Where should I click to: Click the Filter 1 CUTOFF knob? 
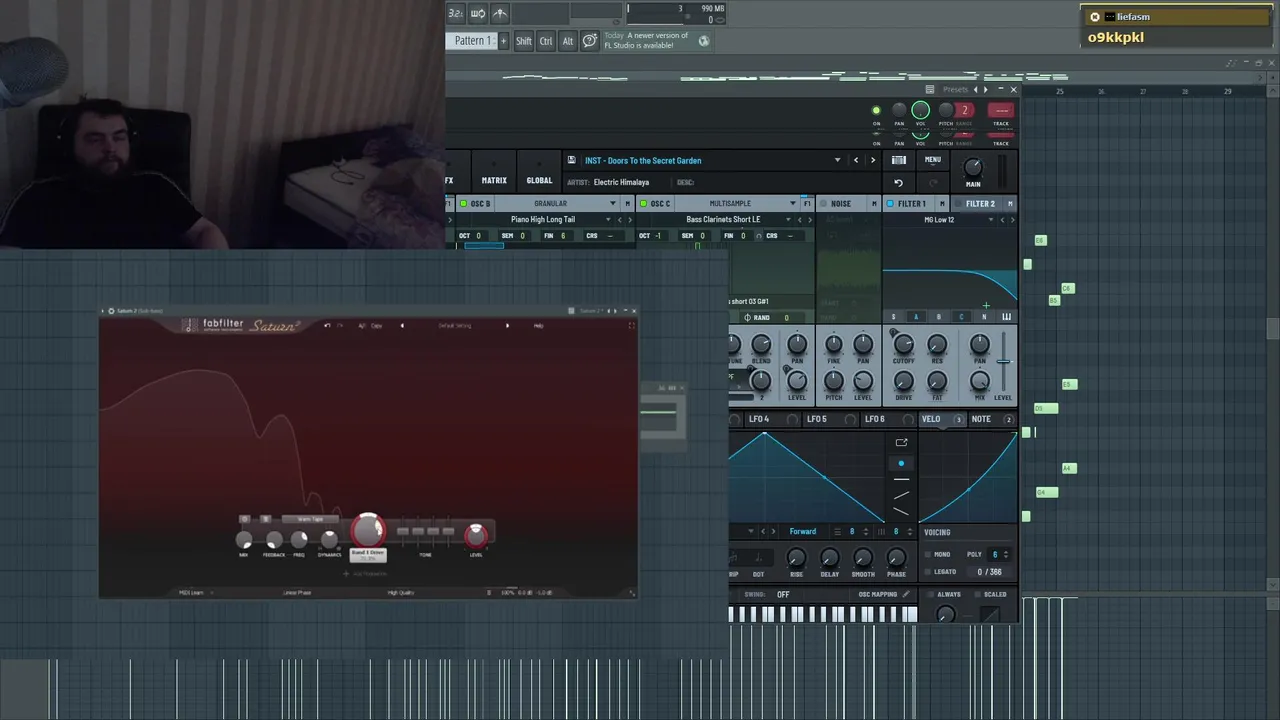[x=903, y=345]
